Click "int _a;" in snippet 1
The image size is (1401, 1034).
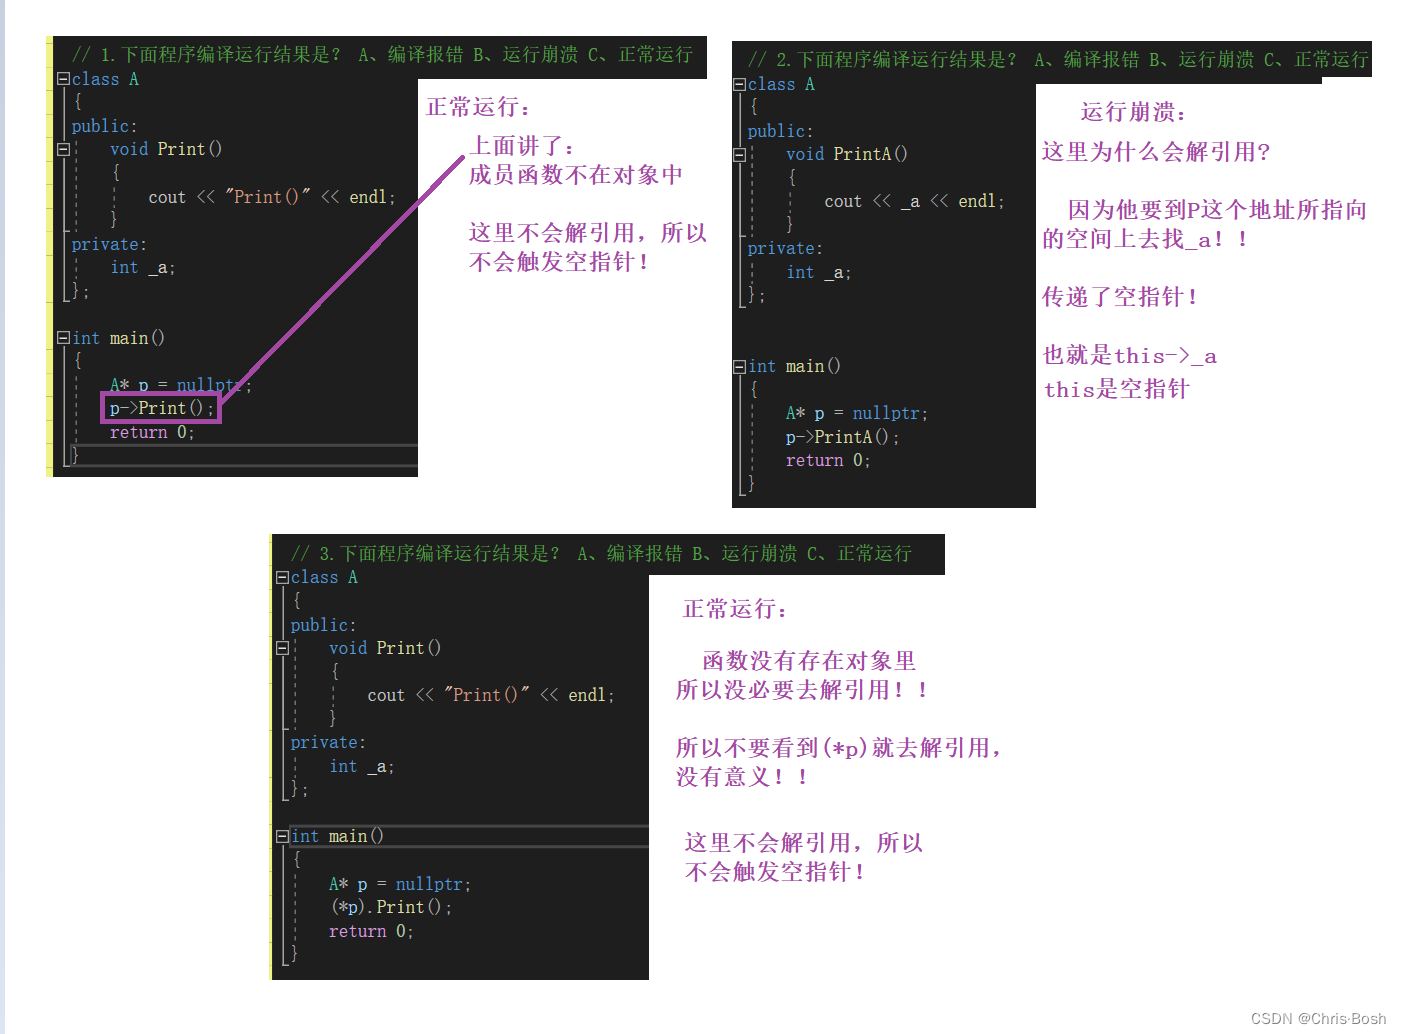(143, 267)
